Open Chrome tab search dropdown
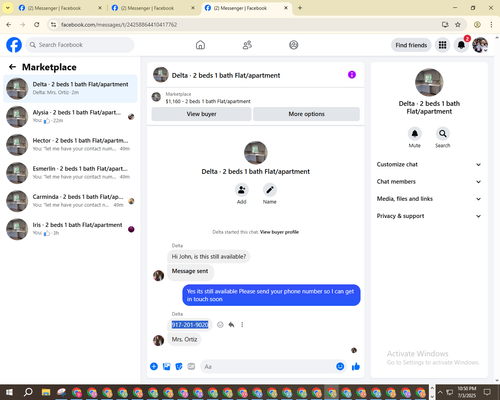Screen dimensions: 500x400 pos(7,8)
